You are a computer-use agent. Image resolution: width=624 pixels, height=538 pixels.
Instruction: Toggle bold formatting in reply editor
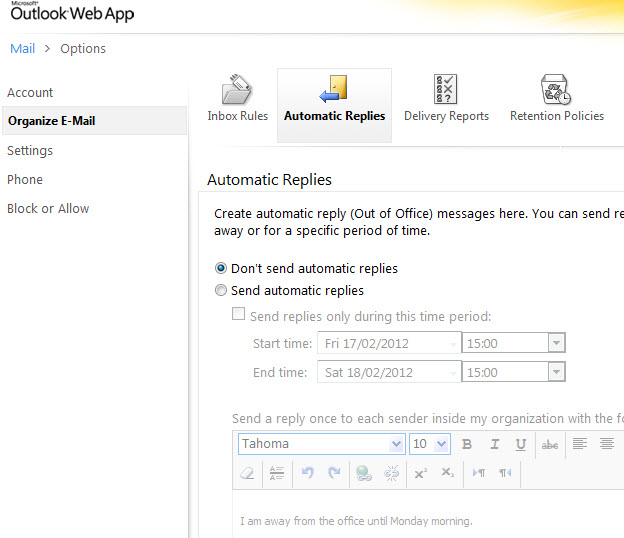467,444
